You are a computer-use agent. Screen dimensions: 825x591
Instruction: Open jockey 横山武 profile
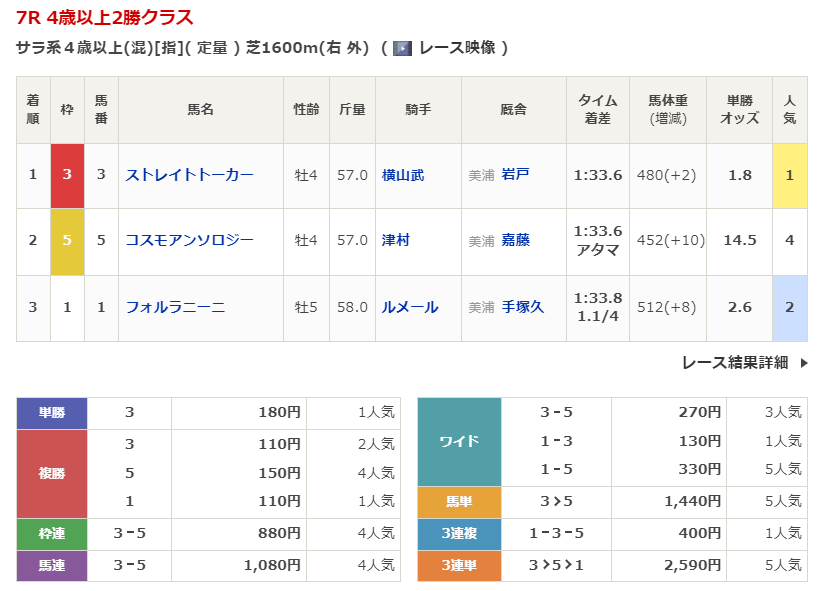(x=403, y=175)
